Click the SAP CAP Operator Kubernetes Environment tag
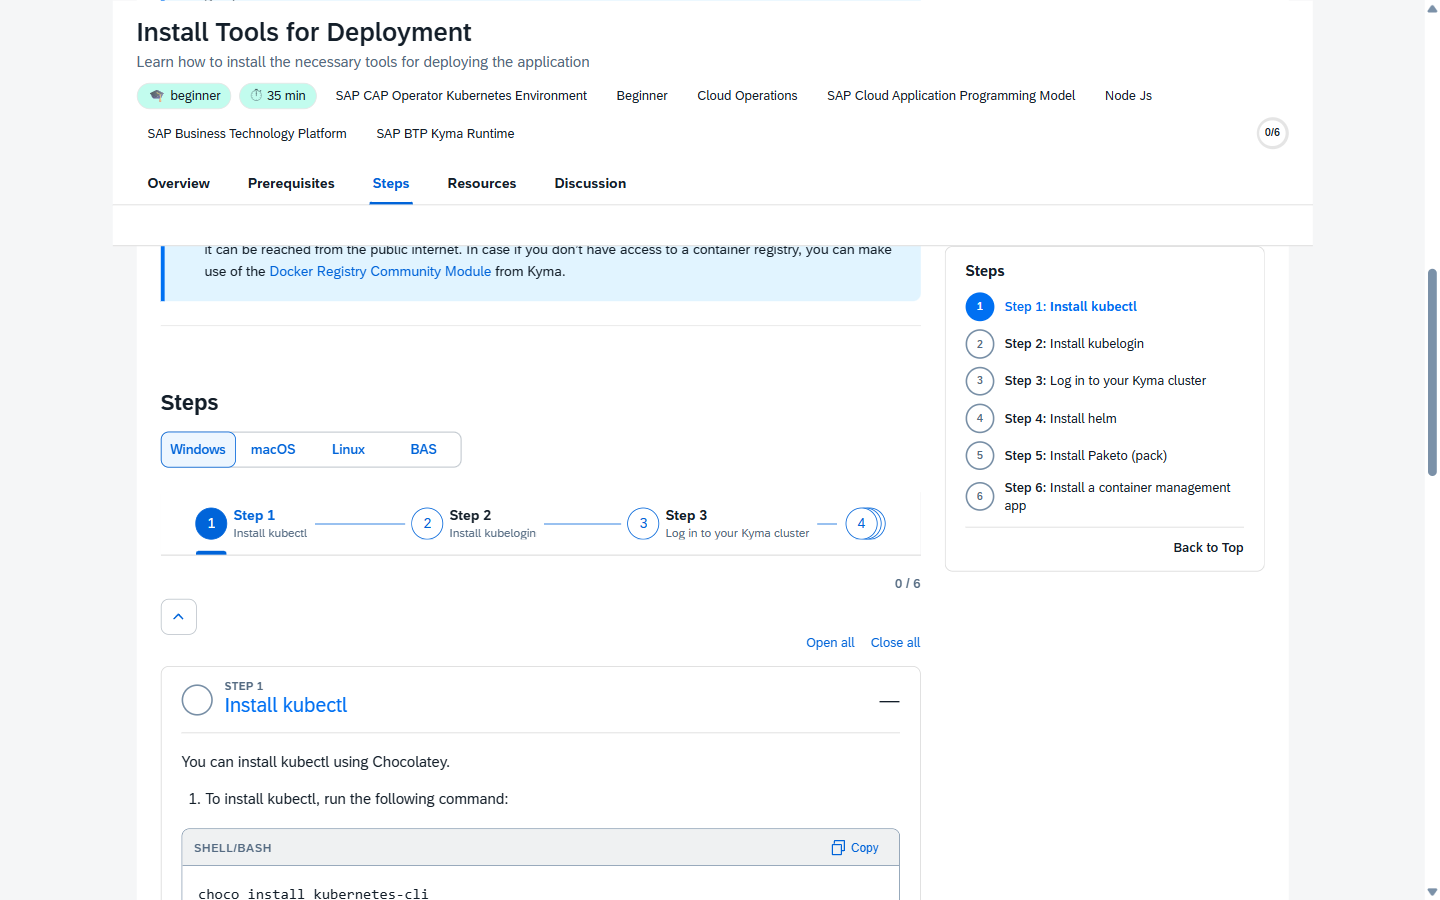Screen dimensions: 1440x900 click(x=461, y=96)
